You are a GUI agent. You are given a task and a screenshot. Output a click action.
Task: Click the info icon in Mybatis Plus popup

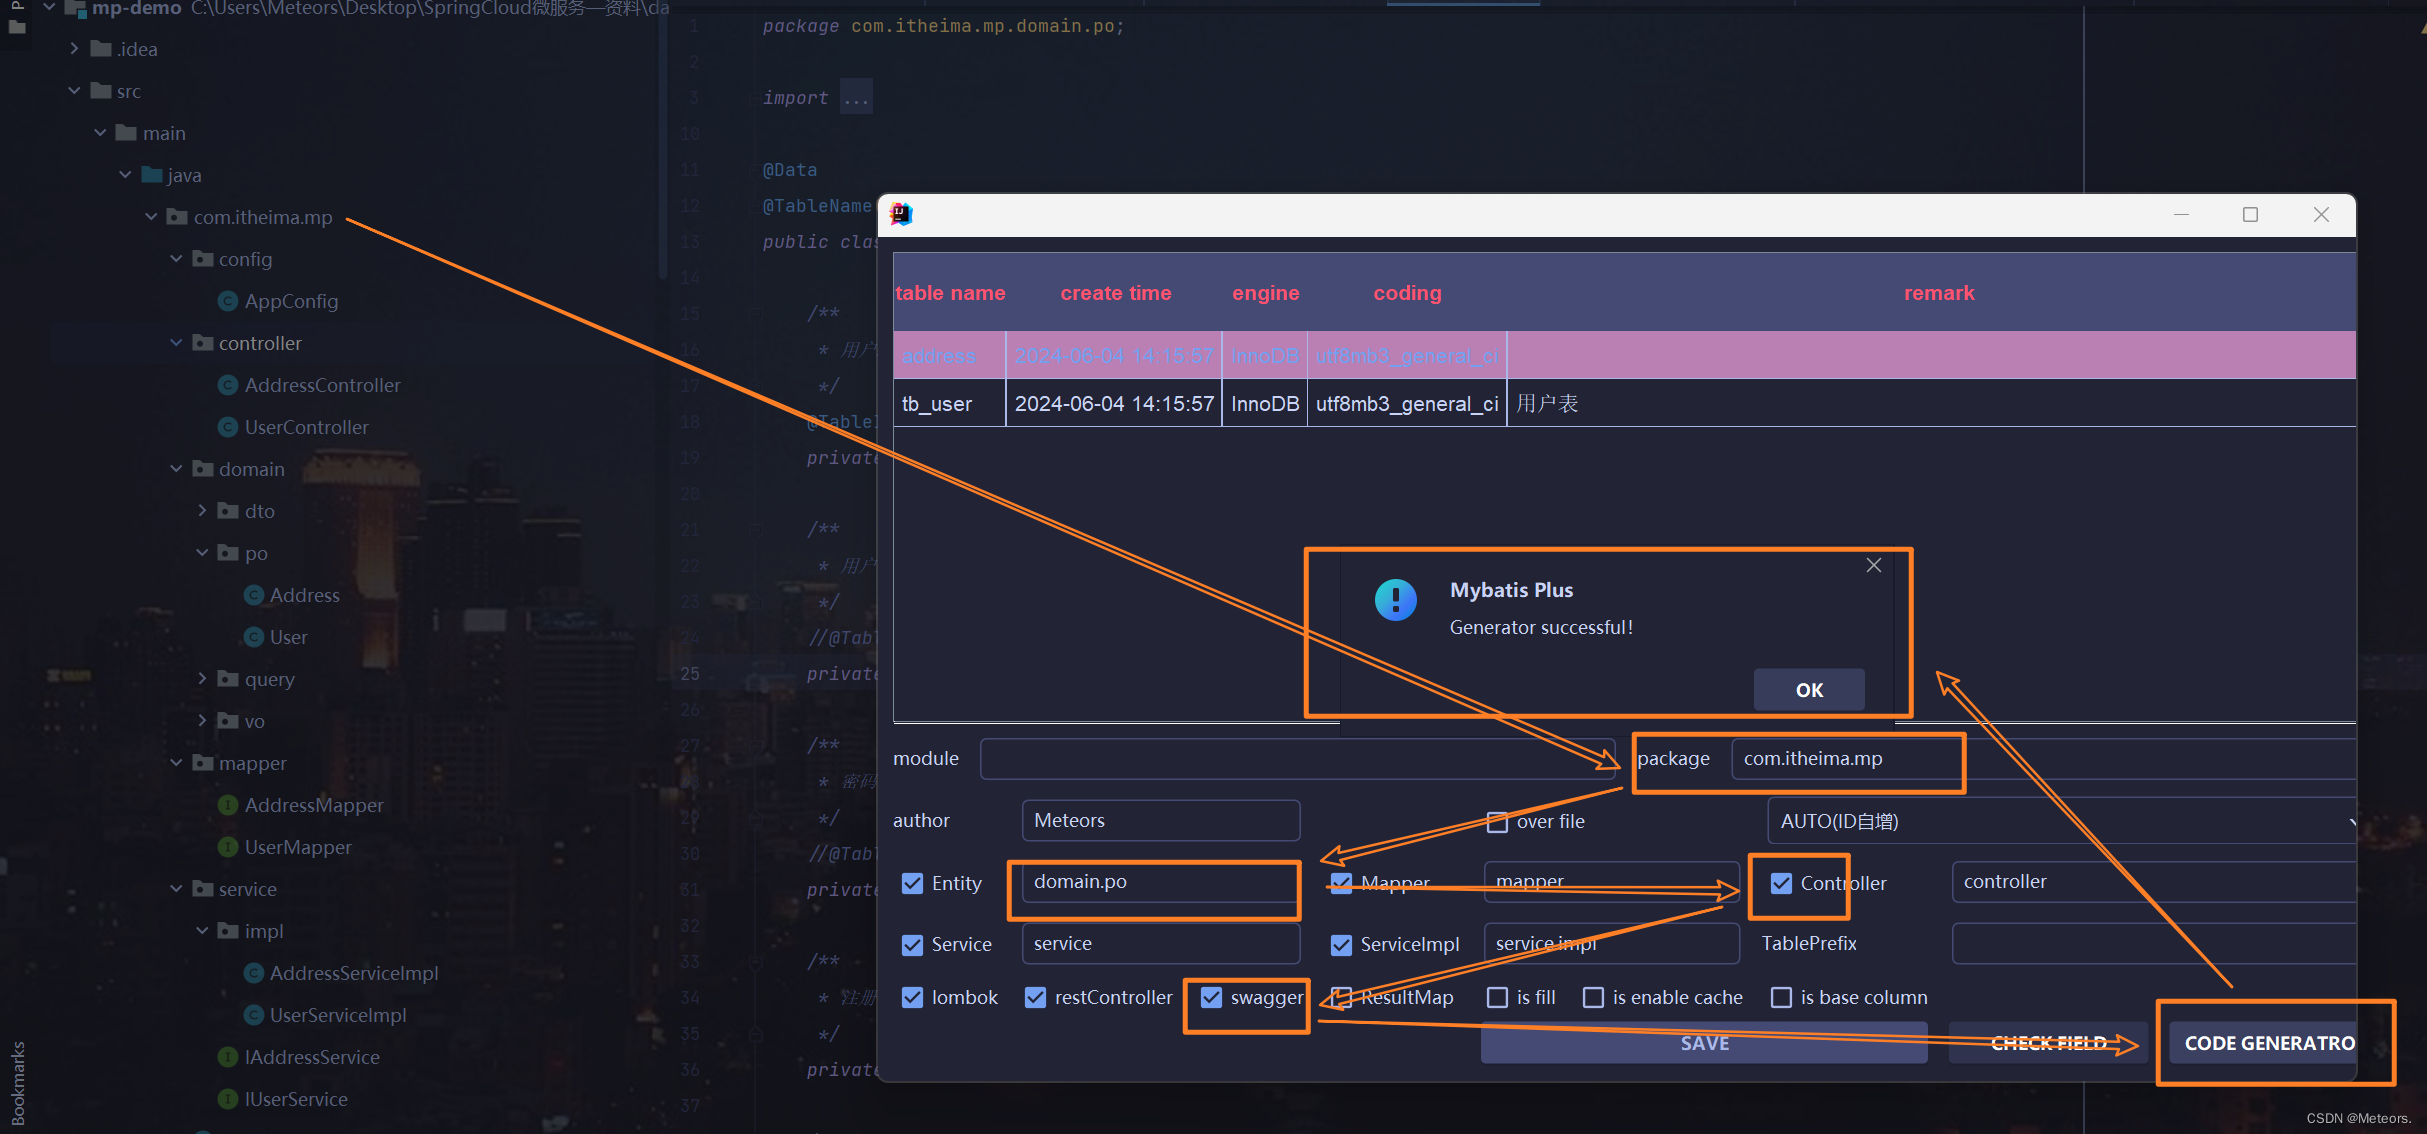point(1395,600)
